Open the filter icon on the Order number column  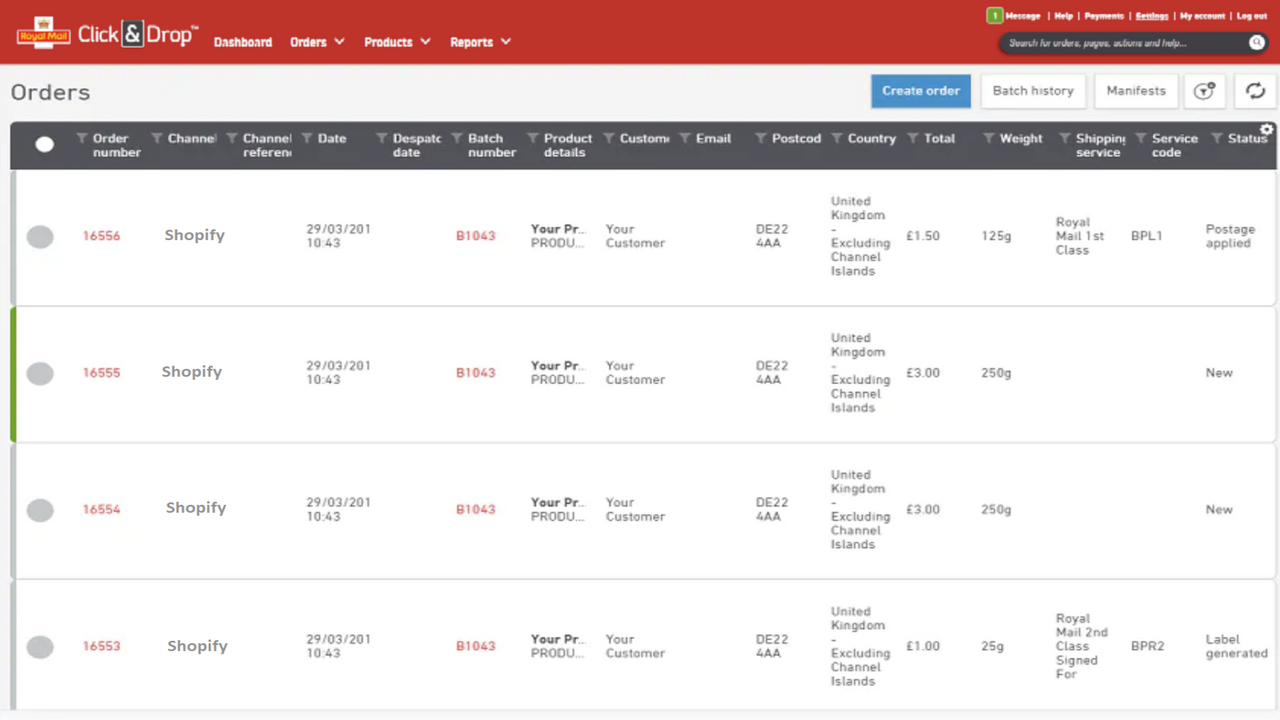82,138
